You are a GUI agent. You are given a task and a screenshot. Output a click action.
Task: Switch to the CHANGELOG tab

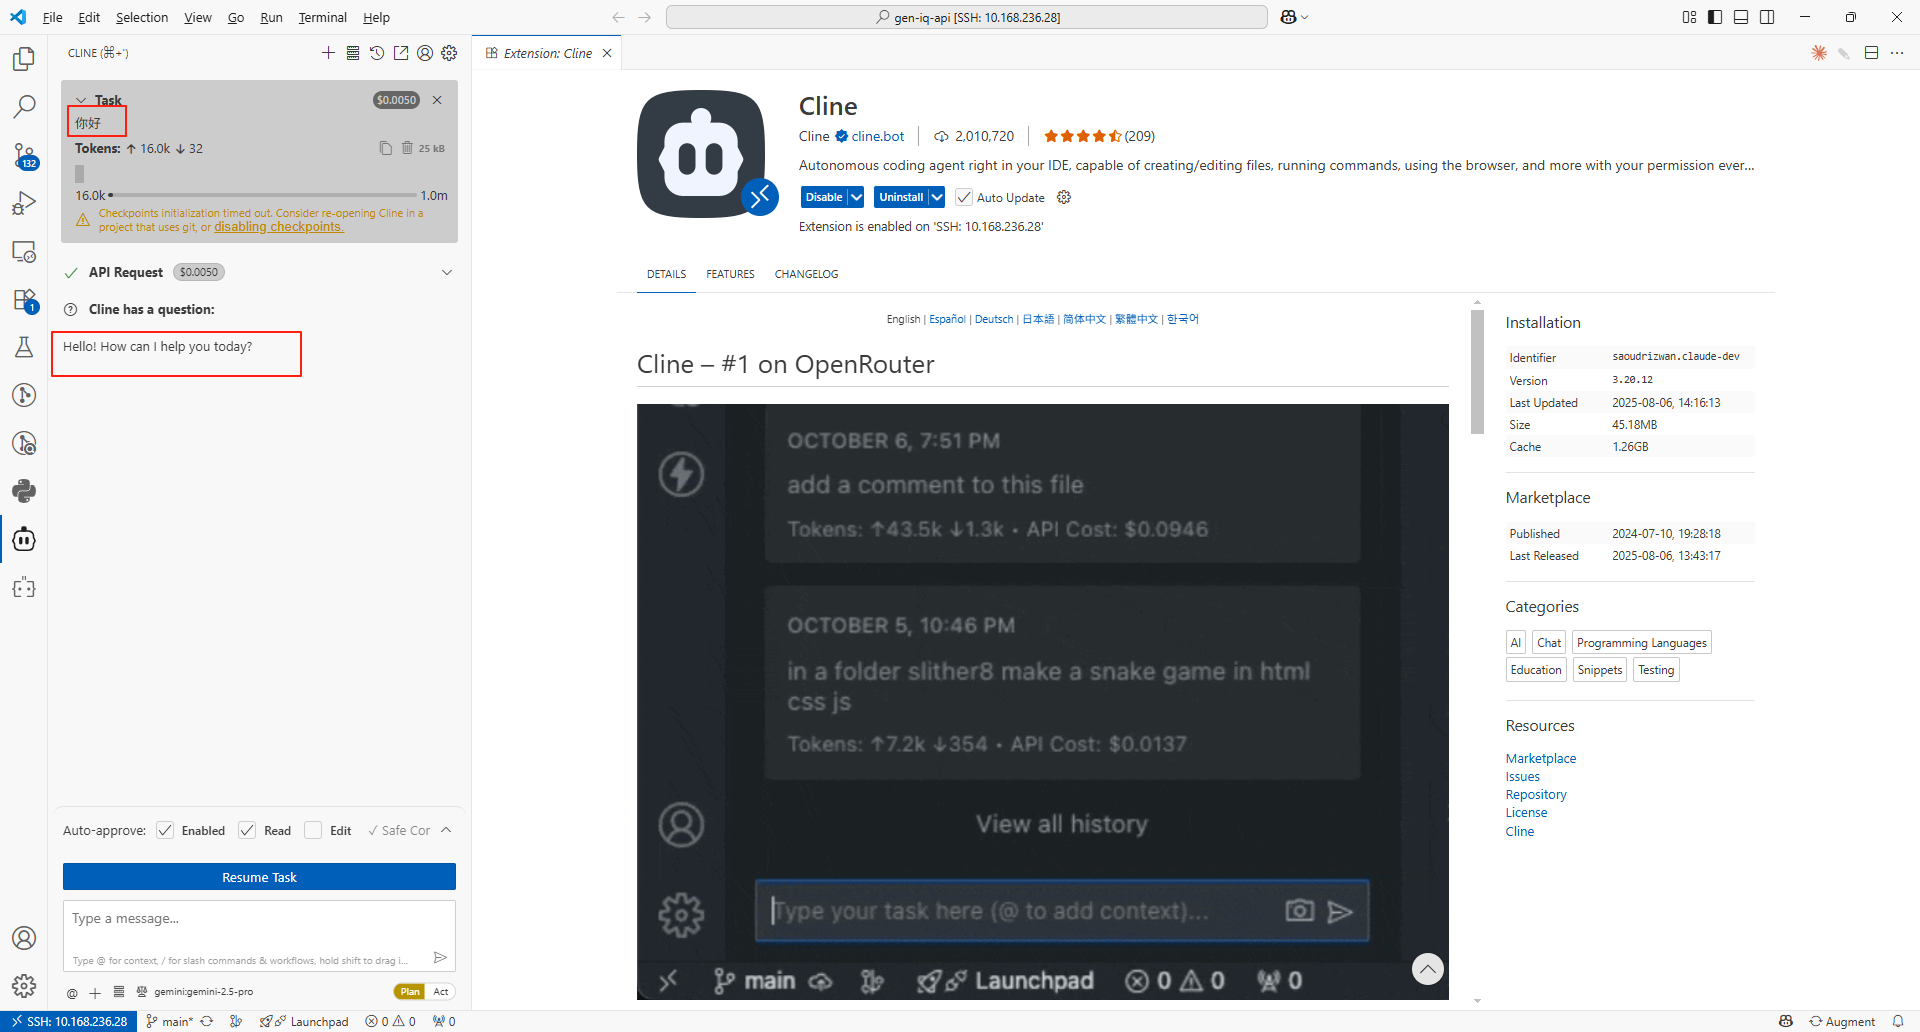806,274
